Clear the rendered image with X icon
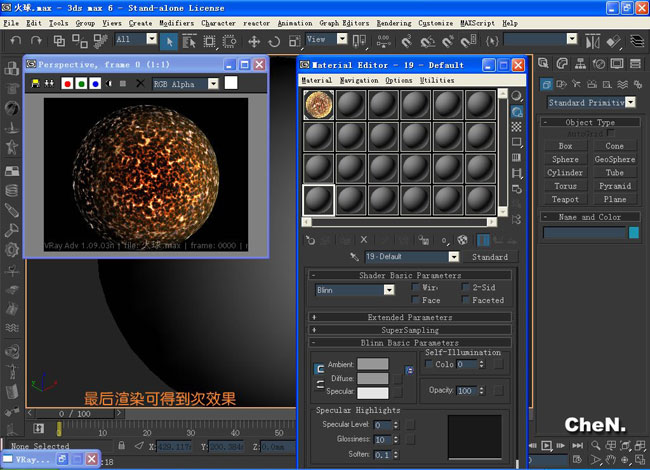Viewport: 650px width, 470px height. click(x=140, y=84)
